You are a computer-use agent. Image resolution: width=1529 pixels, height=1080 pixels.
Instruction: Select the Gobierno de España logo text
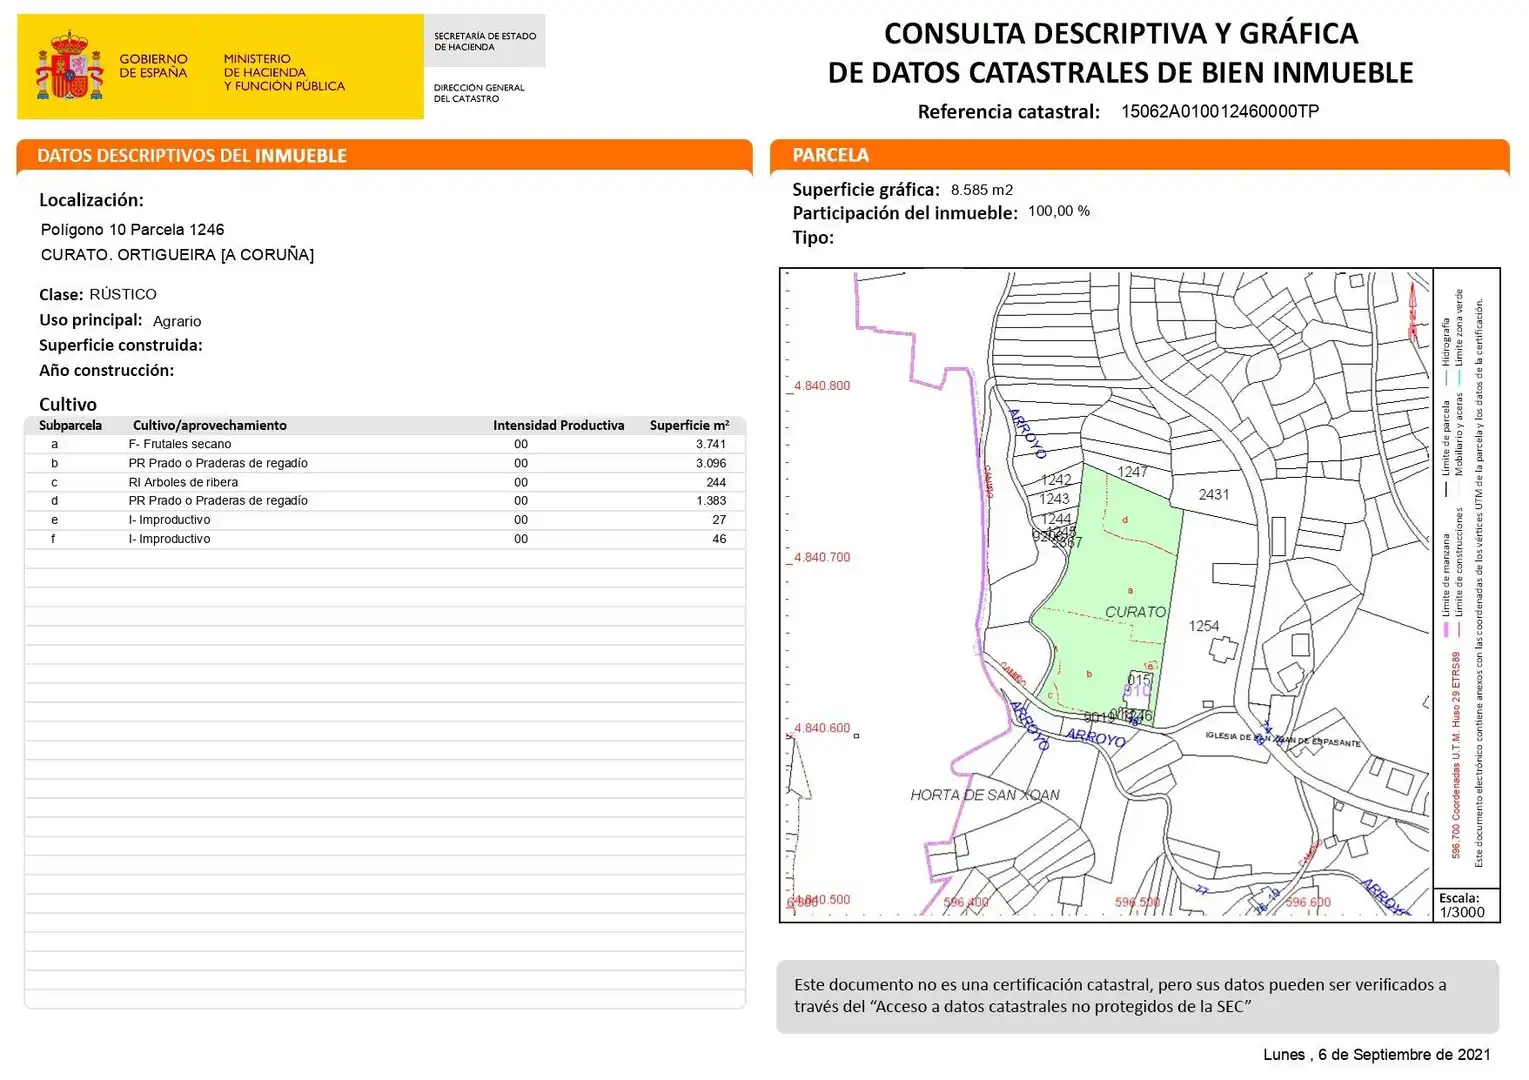tap(153, 66)
